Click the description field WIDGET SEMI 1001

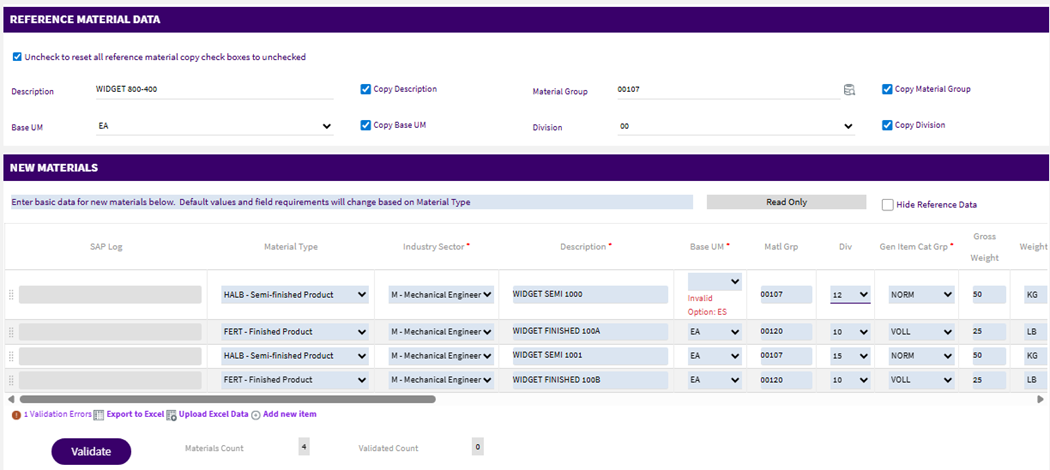point(590,356)
